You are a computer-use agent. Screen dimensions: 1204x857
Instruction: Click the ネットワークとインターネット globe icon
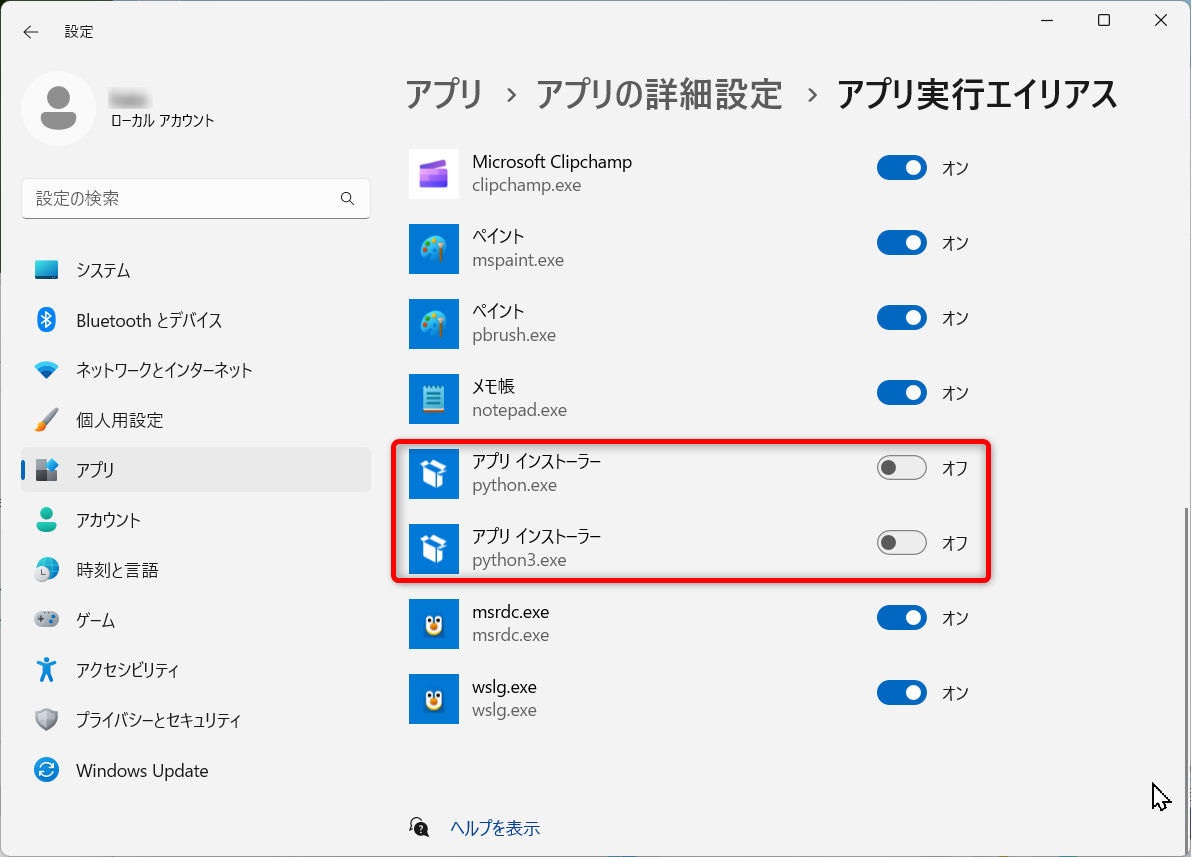(x=46, y=370)
